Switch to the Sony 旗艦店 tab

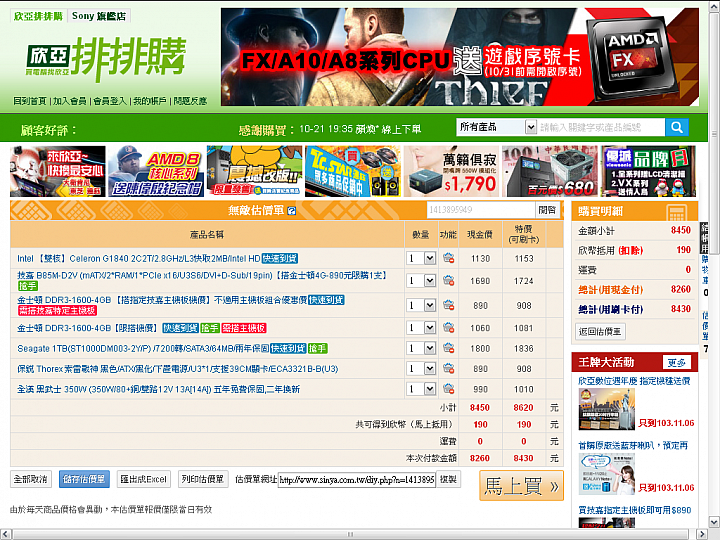pos(99,16)
